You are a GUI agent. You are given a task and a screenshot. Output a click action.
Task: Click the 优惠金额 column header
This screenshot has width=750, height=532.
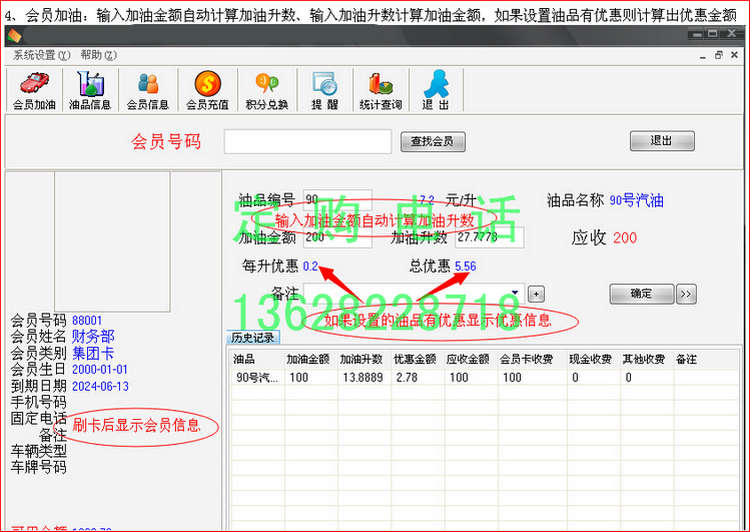tap(418, 359)
